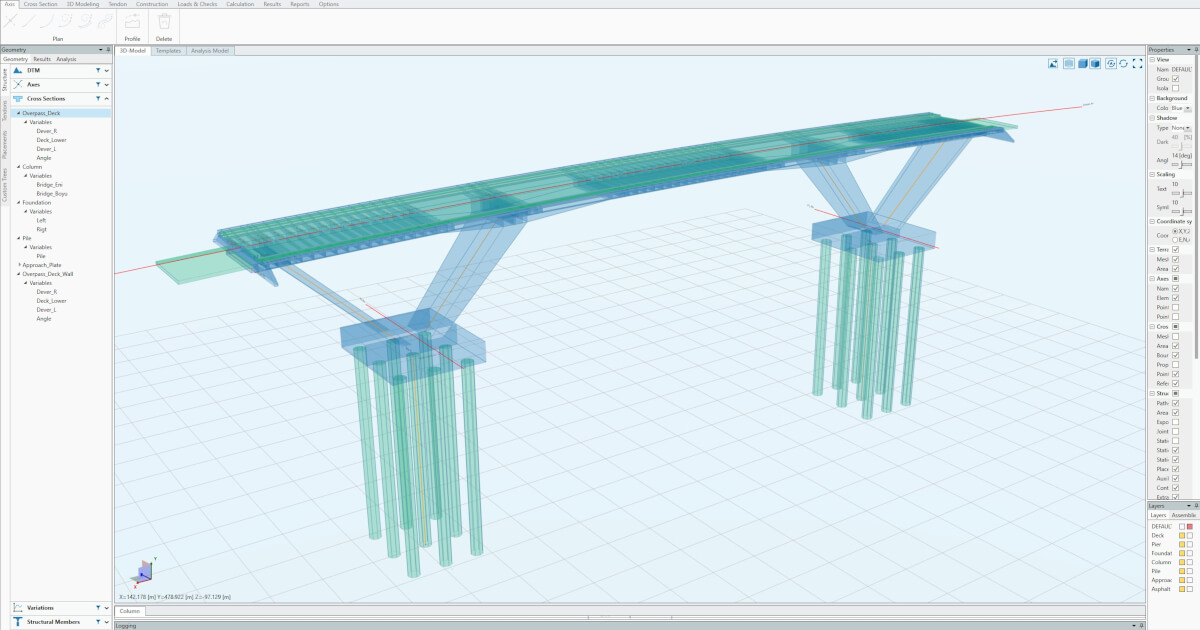Click the filter icon beside Cross Sections
Viewport: 1200px width, 630px height.
point(98,99)
